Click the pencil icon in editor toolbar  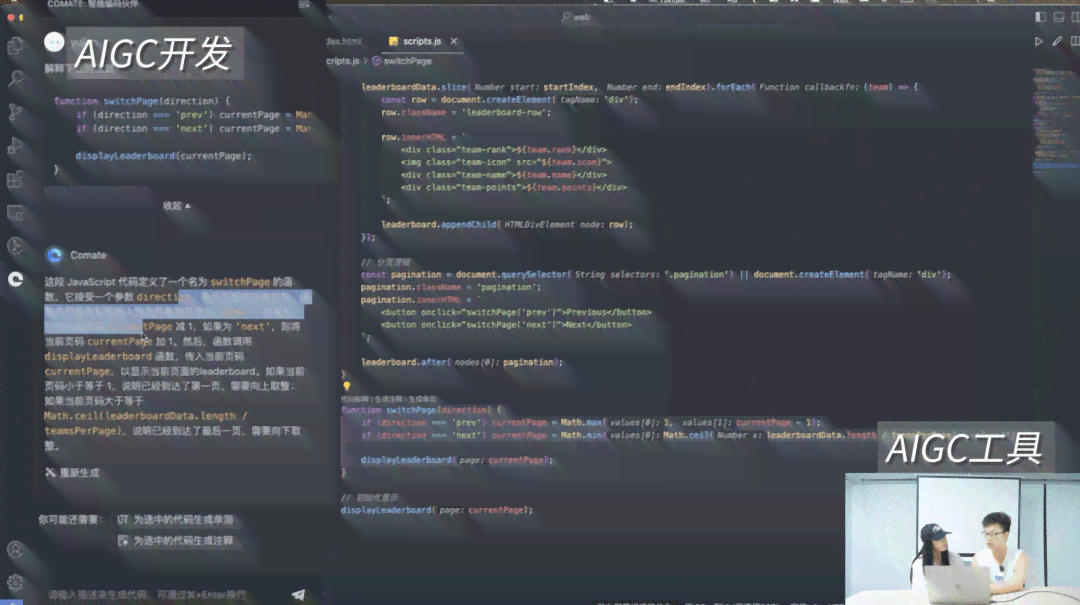[x=1057, y=41]
